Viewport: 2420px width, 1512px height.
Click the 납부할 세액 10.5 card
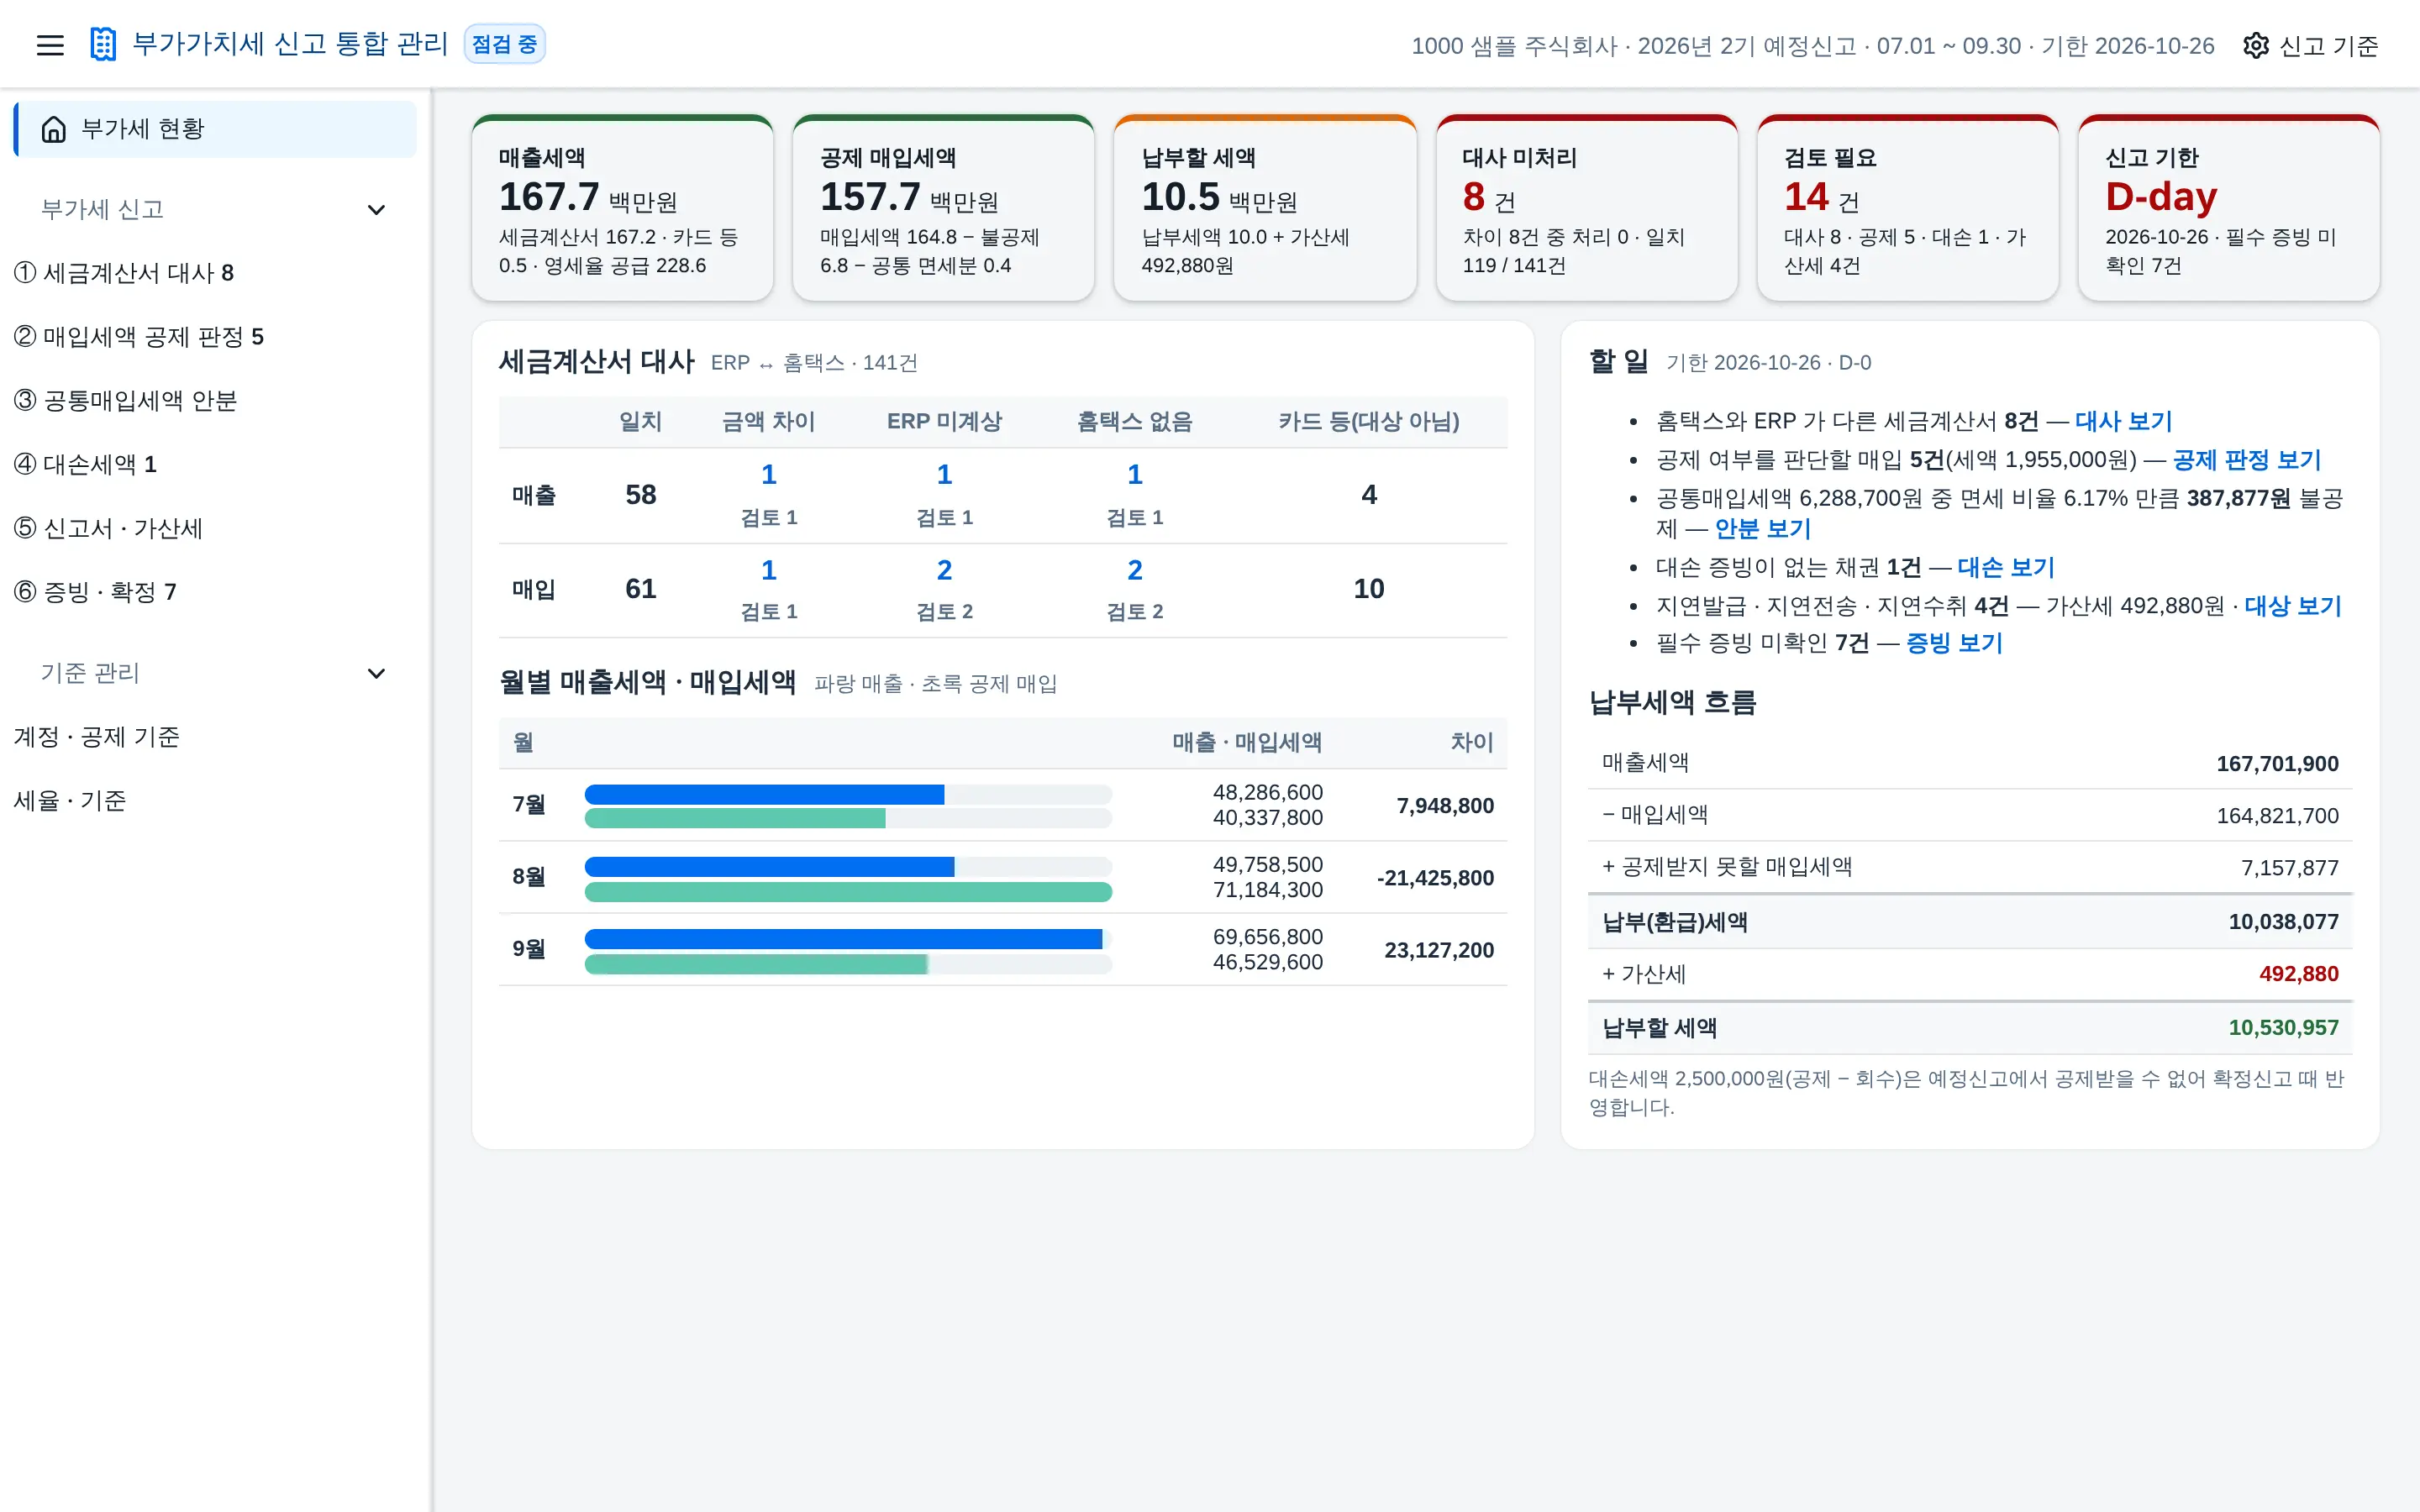click(x=1265, y=208)
